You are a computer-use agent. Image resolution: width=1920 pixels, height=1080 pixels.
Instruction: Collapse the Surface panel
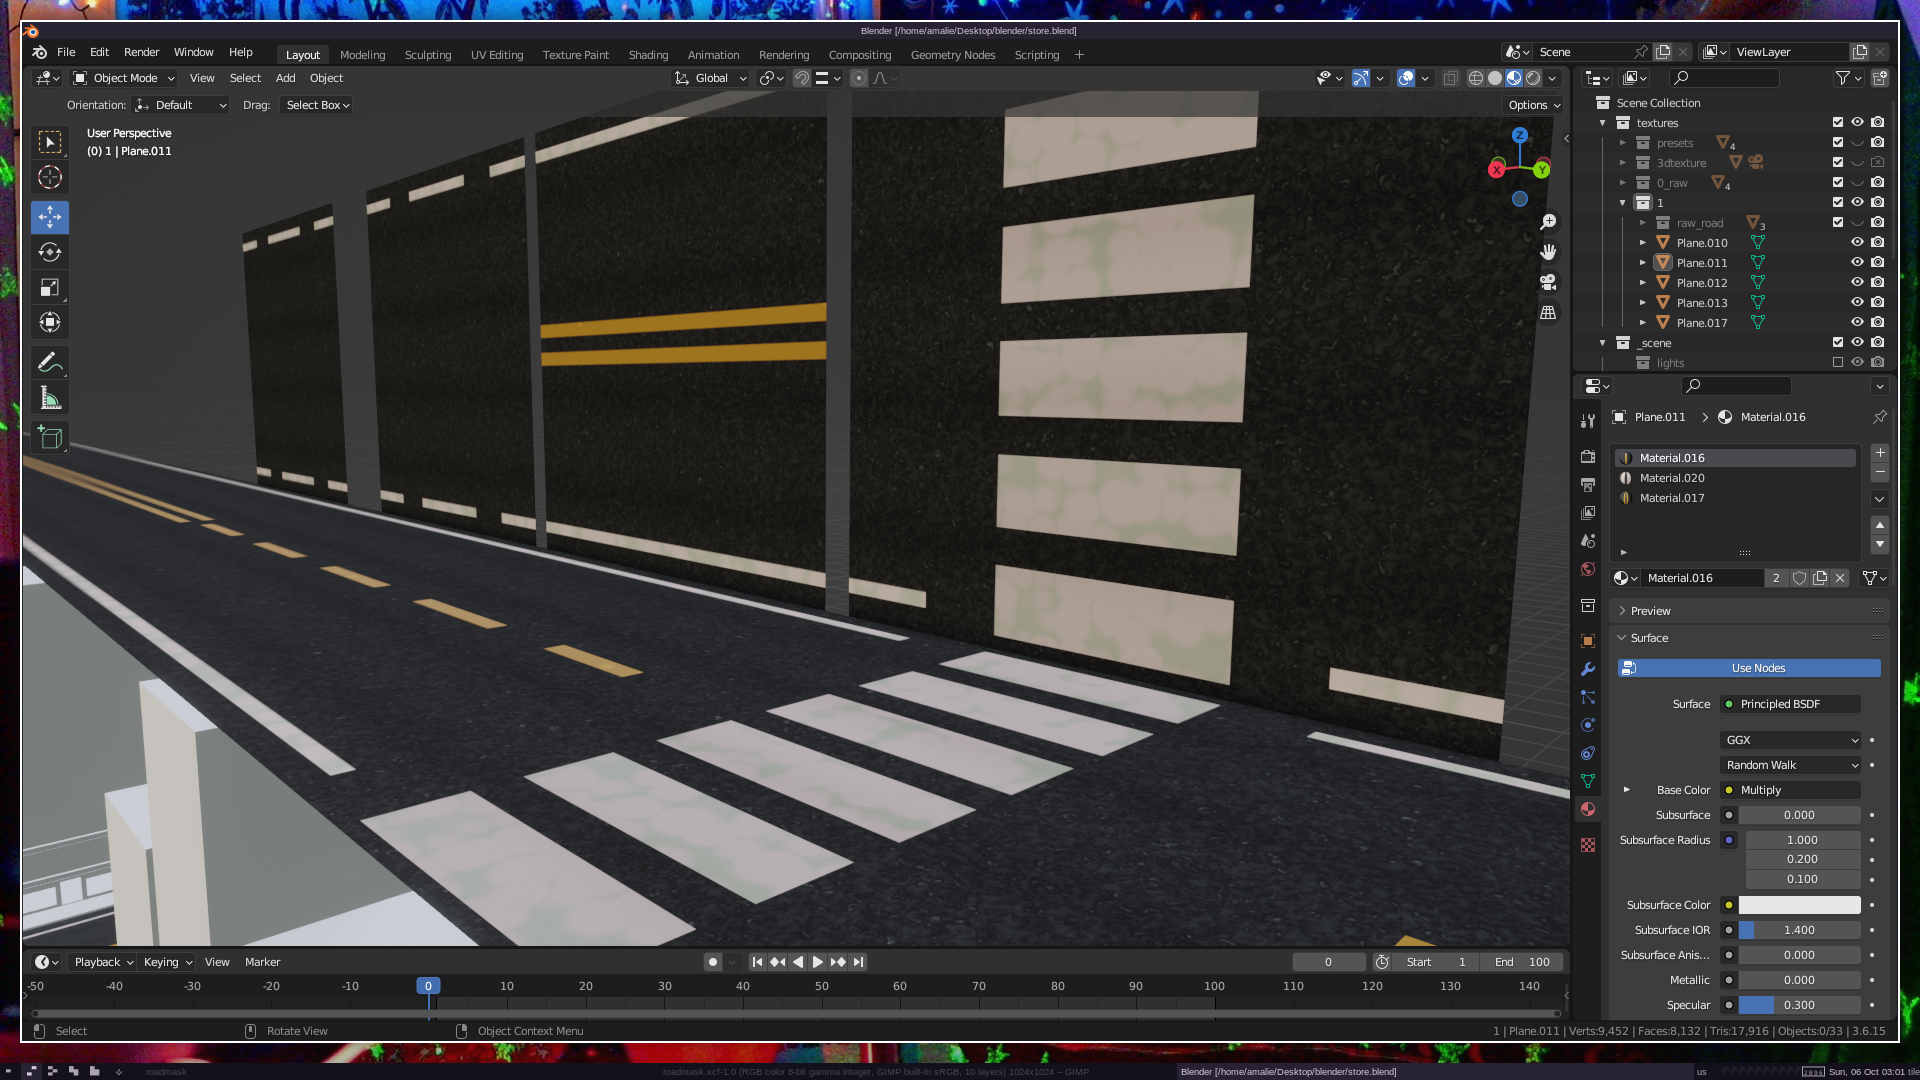[x=1649, y=638]
